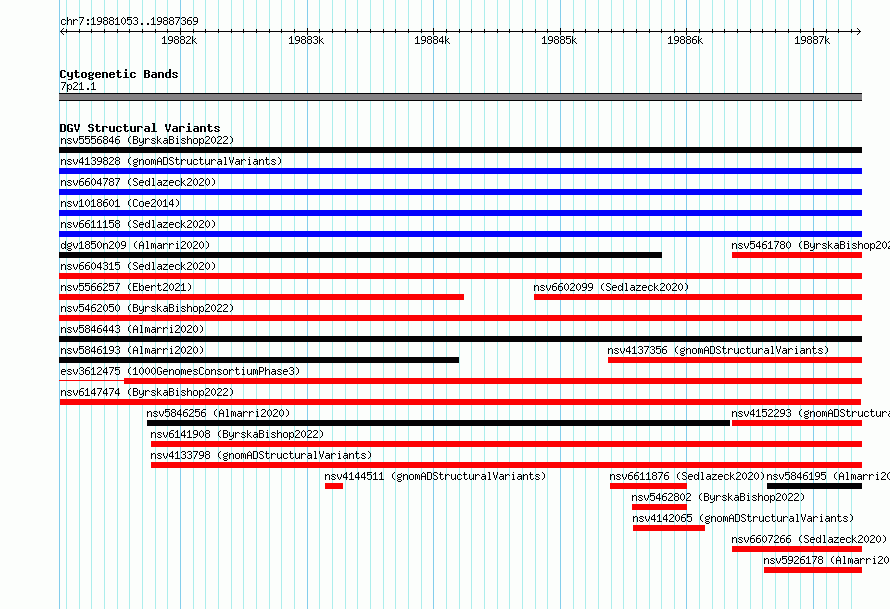The width and height of the screenshot is (890, 609).
Task: Click the nsv6602099 (Sedlazeck2020) label
Action: [x=611, y=287]
